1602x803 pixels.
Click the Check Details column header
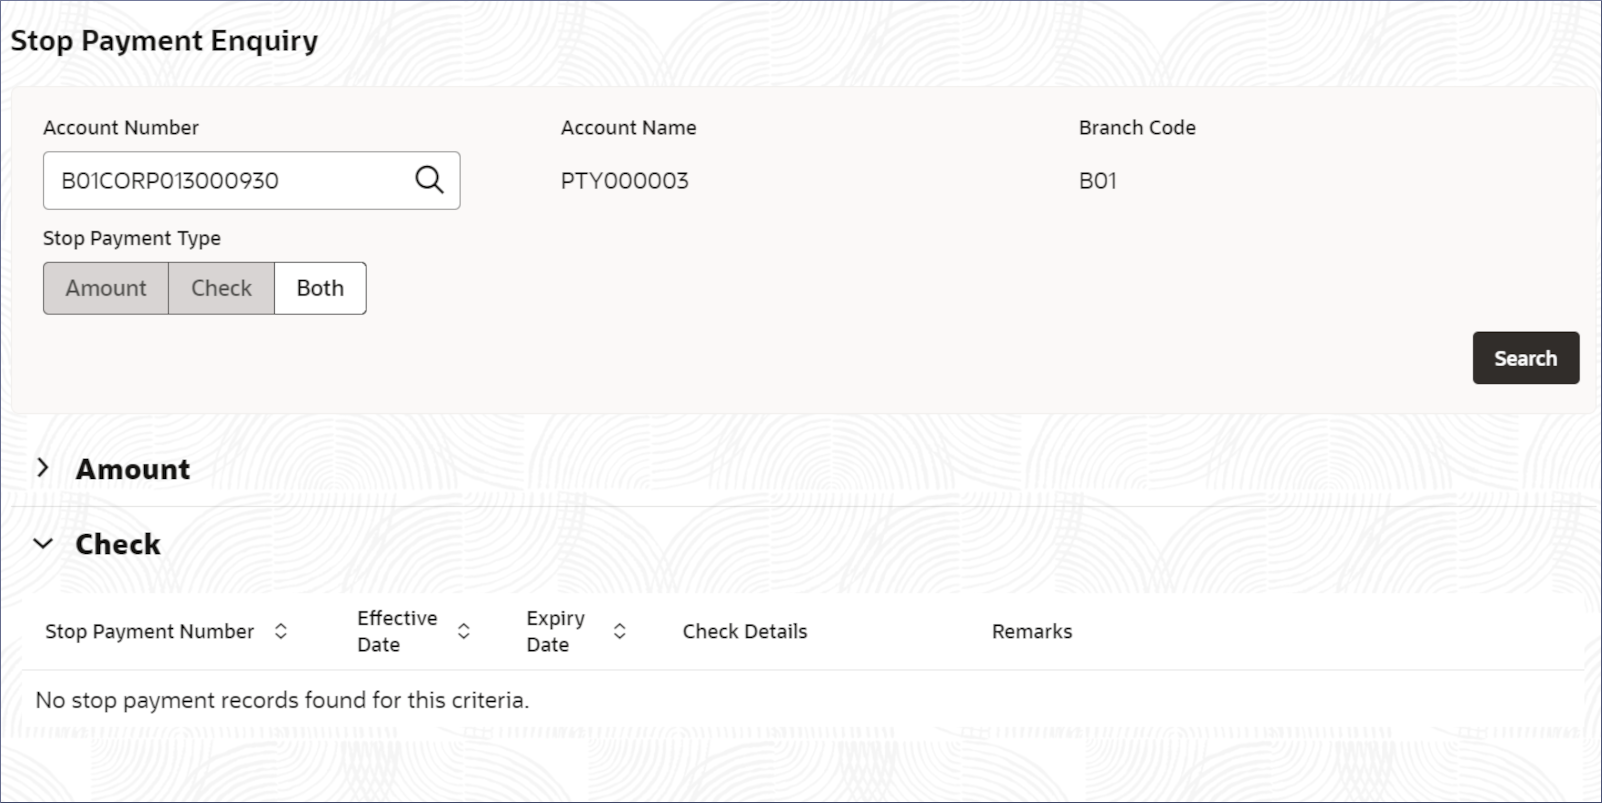(x=745, y=631)
